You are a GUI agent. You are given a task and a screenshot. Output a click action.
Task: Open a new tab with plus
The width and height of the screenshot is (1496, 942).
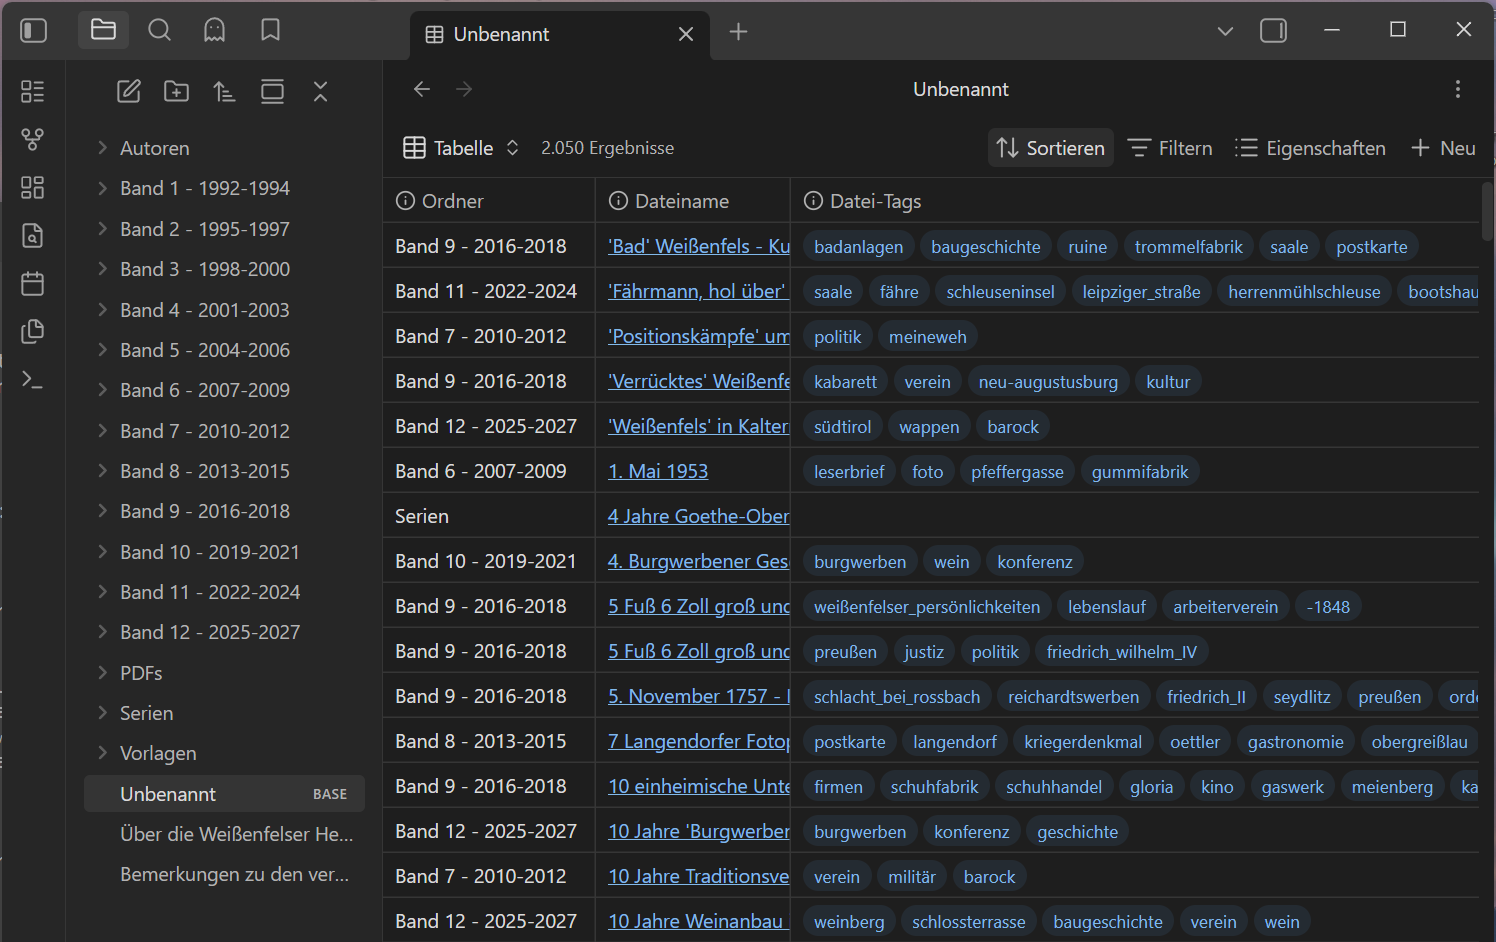click(738, 32)
